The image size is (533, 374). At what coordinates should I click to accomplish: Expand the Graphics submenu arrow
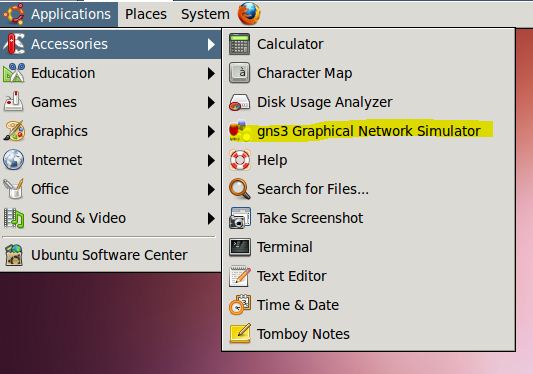pyautogui.click(x=211, y=131)
